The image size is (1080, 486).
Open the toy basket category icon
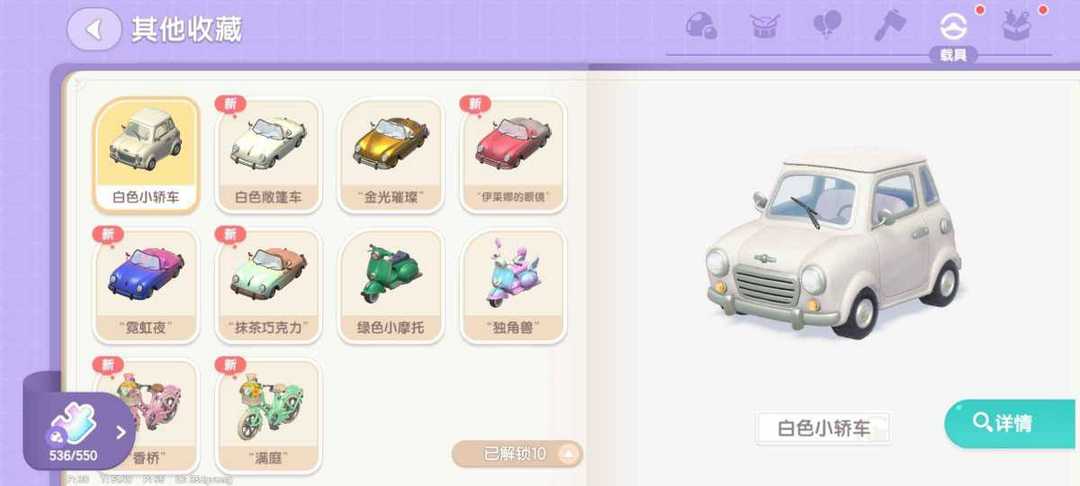[x=1017, y=26]
